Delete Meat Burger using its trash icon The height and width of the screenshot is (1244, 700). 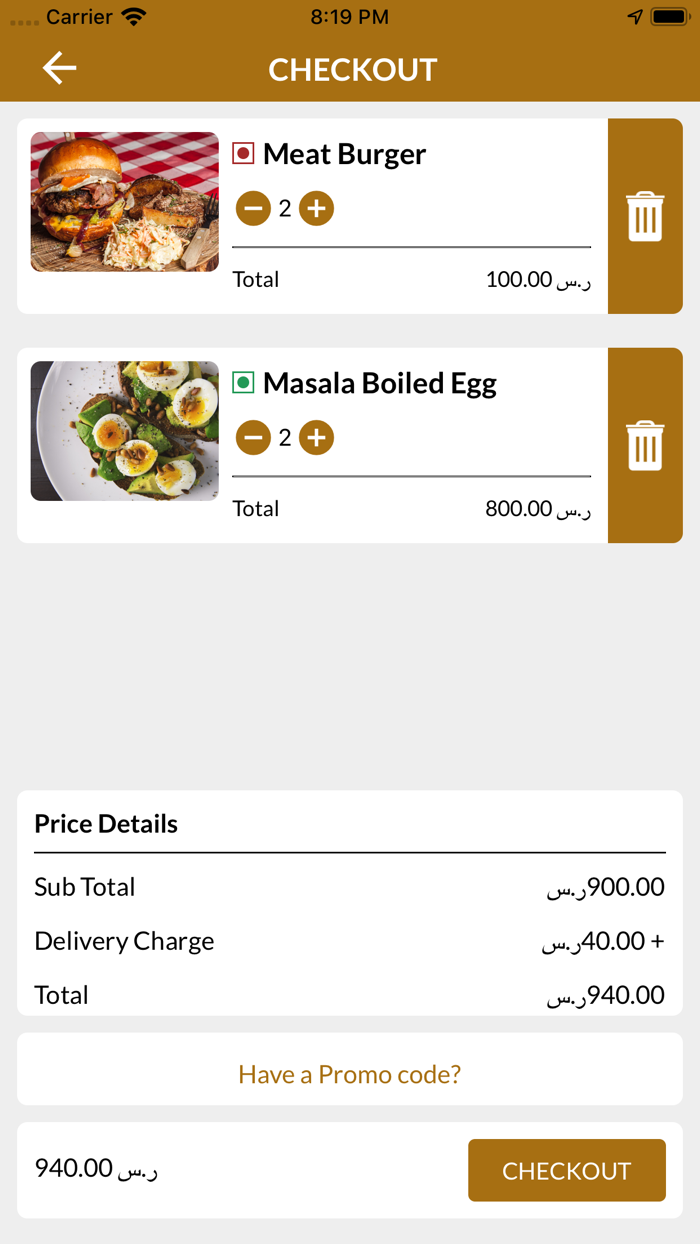point(645,216)
